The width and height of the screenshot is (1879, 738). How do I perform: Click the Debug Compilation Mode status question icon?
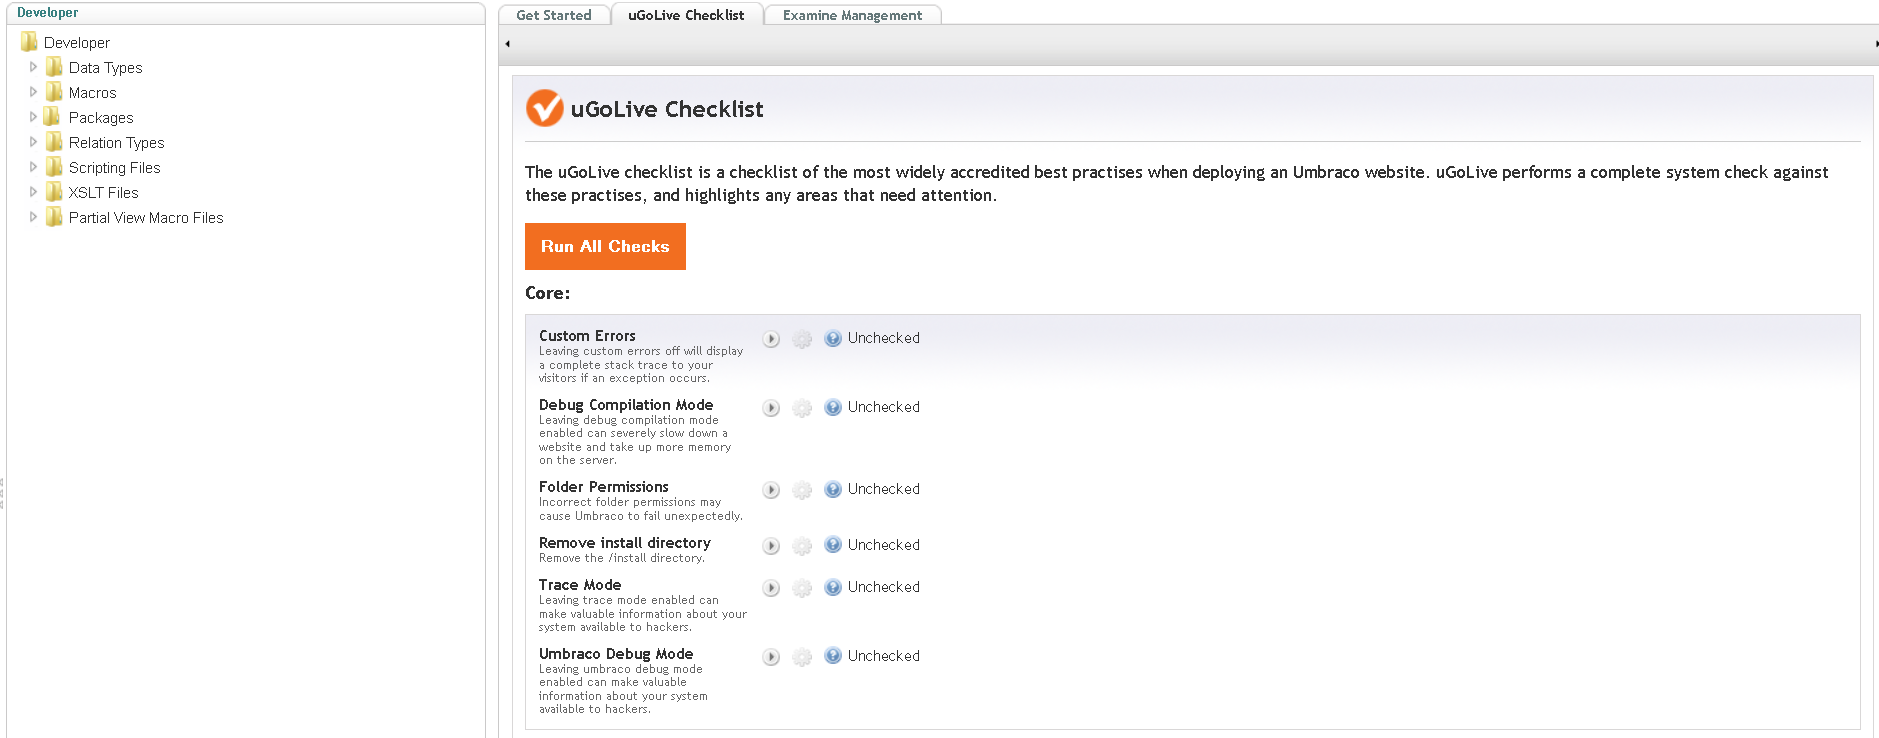click(833, 407)
